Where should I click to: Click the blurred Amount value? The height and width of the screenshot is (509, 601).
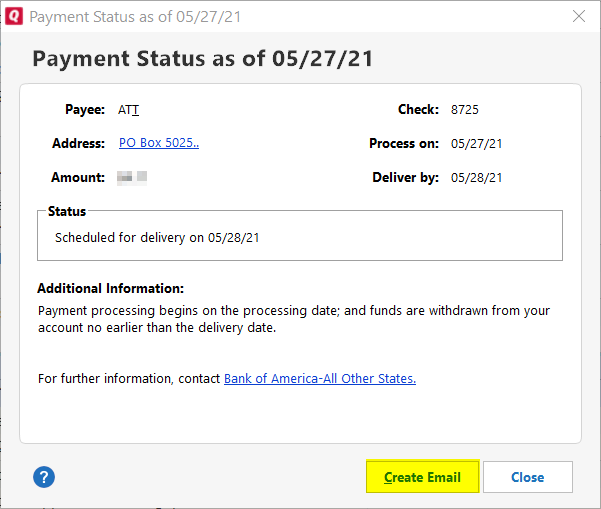[x=132, y=177]
